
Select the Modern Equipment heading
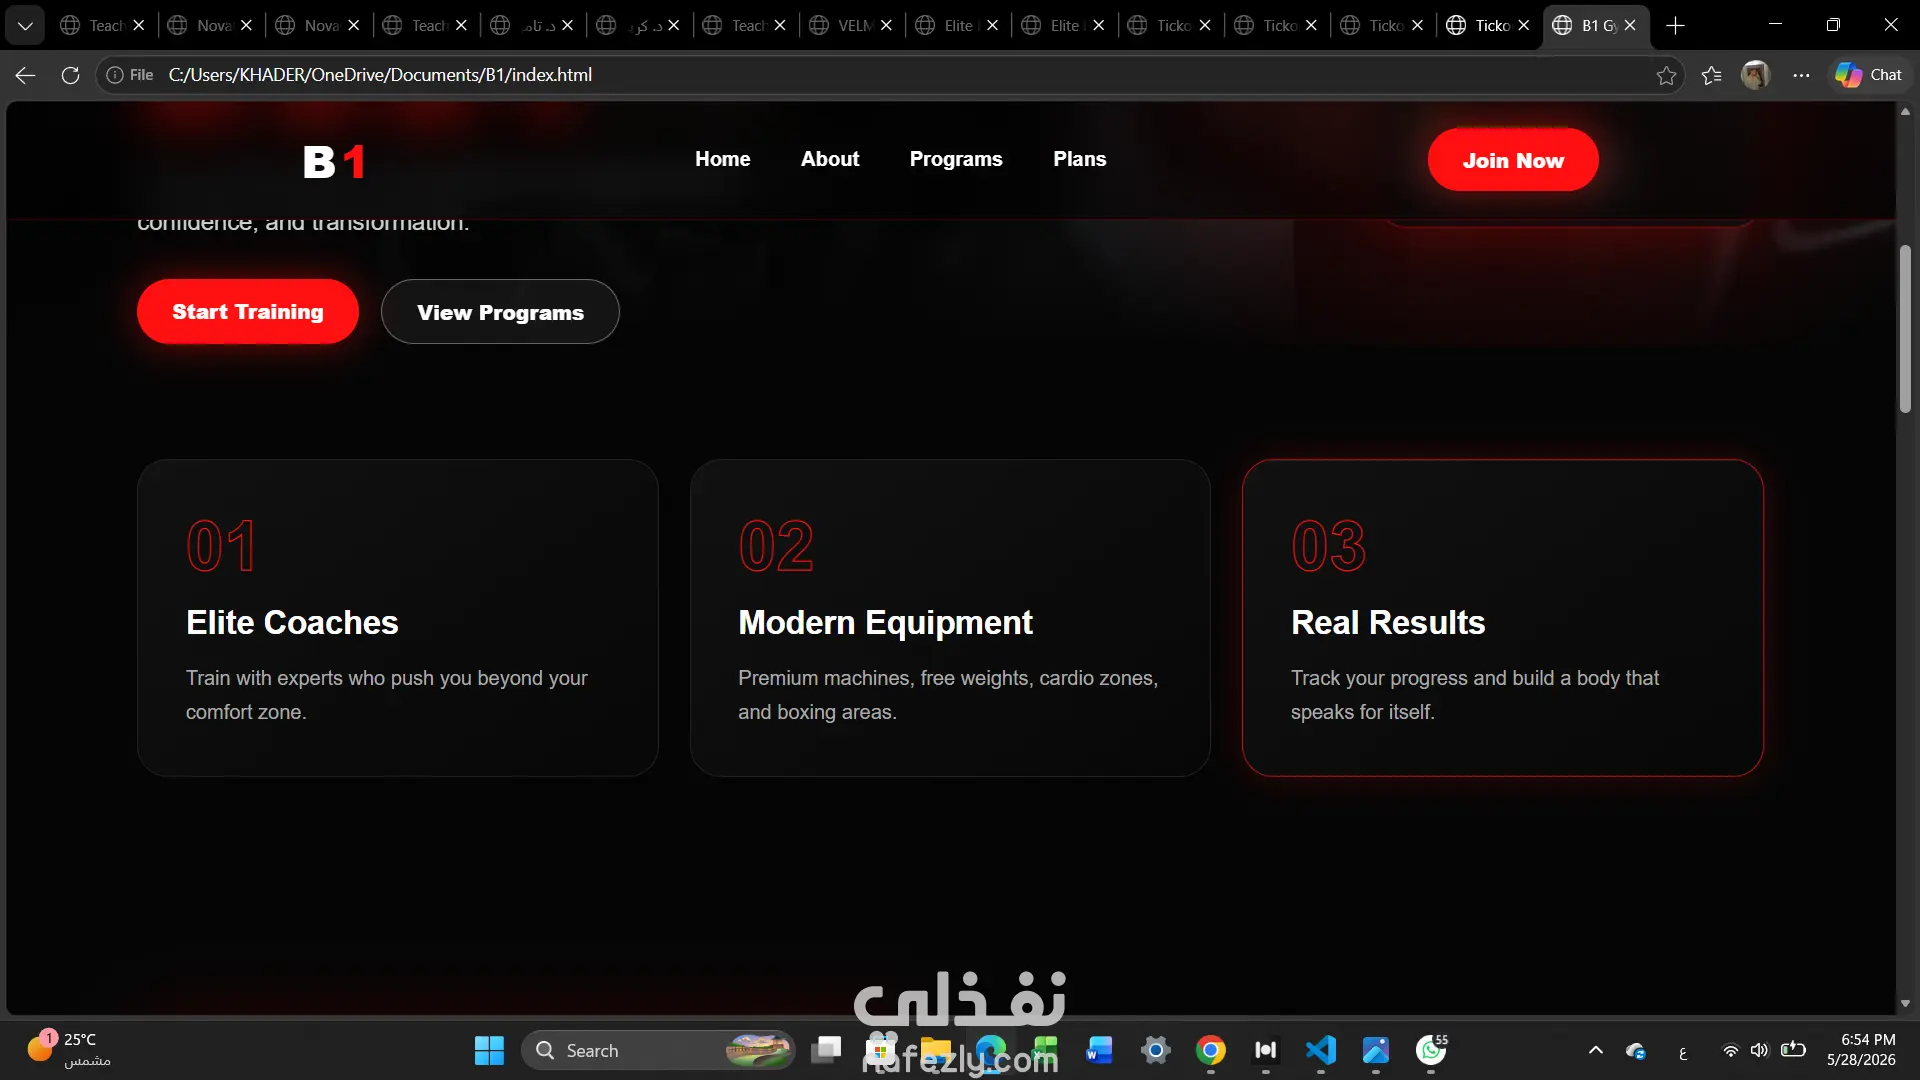(x=885, y=623)
